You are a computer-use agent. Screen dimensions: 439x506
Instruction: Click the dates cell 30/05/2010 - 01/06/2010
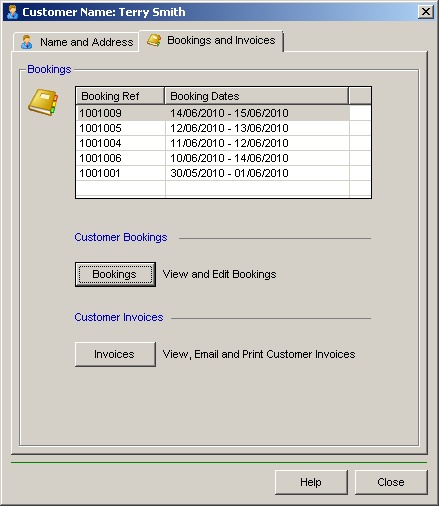pos(229,173)
